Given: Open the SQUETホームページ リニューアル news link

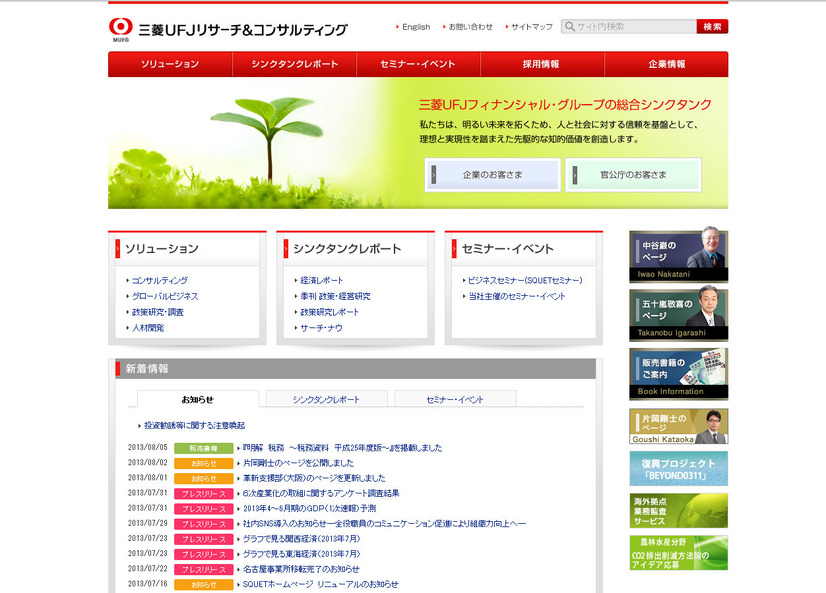Looking at the screenshot, I should coord(320,585).
